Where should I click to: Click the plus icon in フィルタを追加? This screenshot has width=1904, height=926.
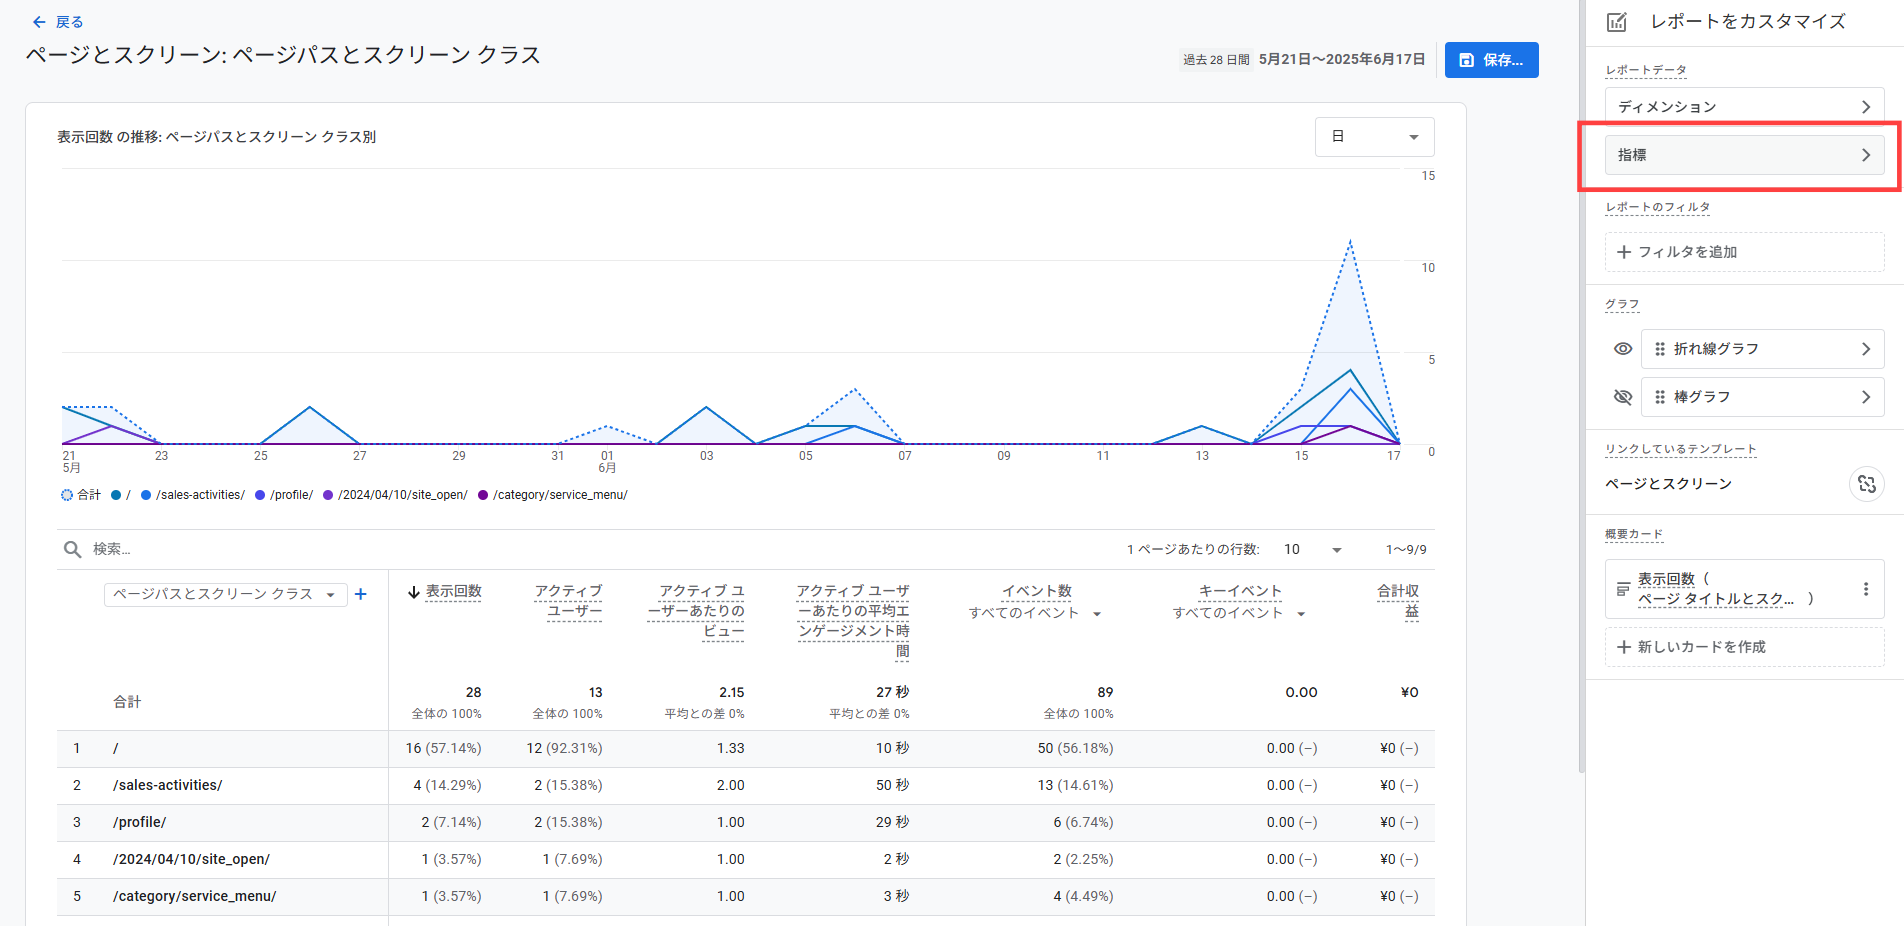coord(1624,252)
